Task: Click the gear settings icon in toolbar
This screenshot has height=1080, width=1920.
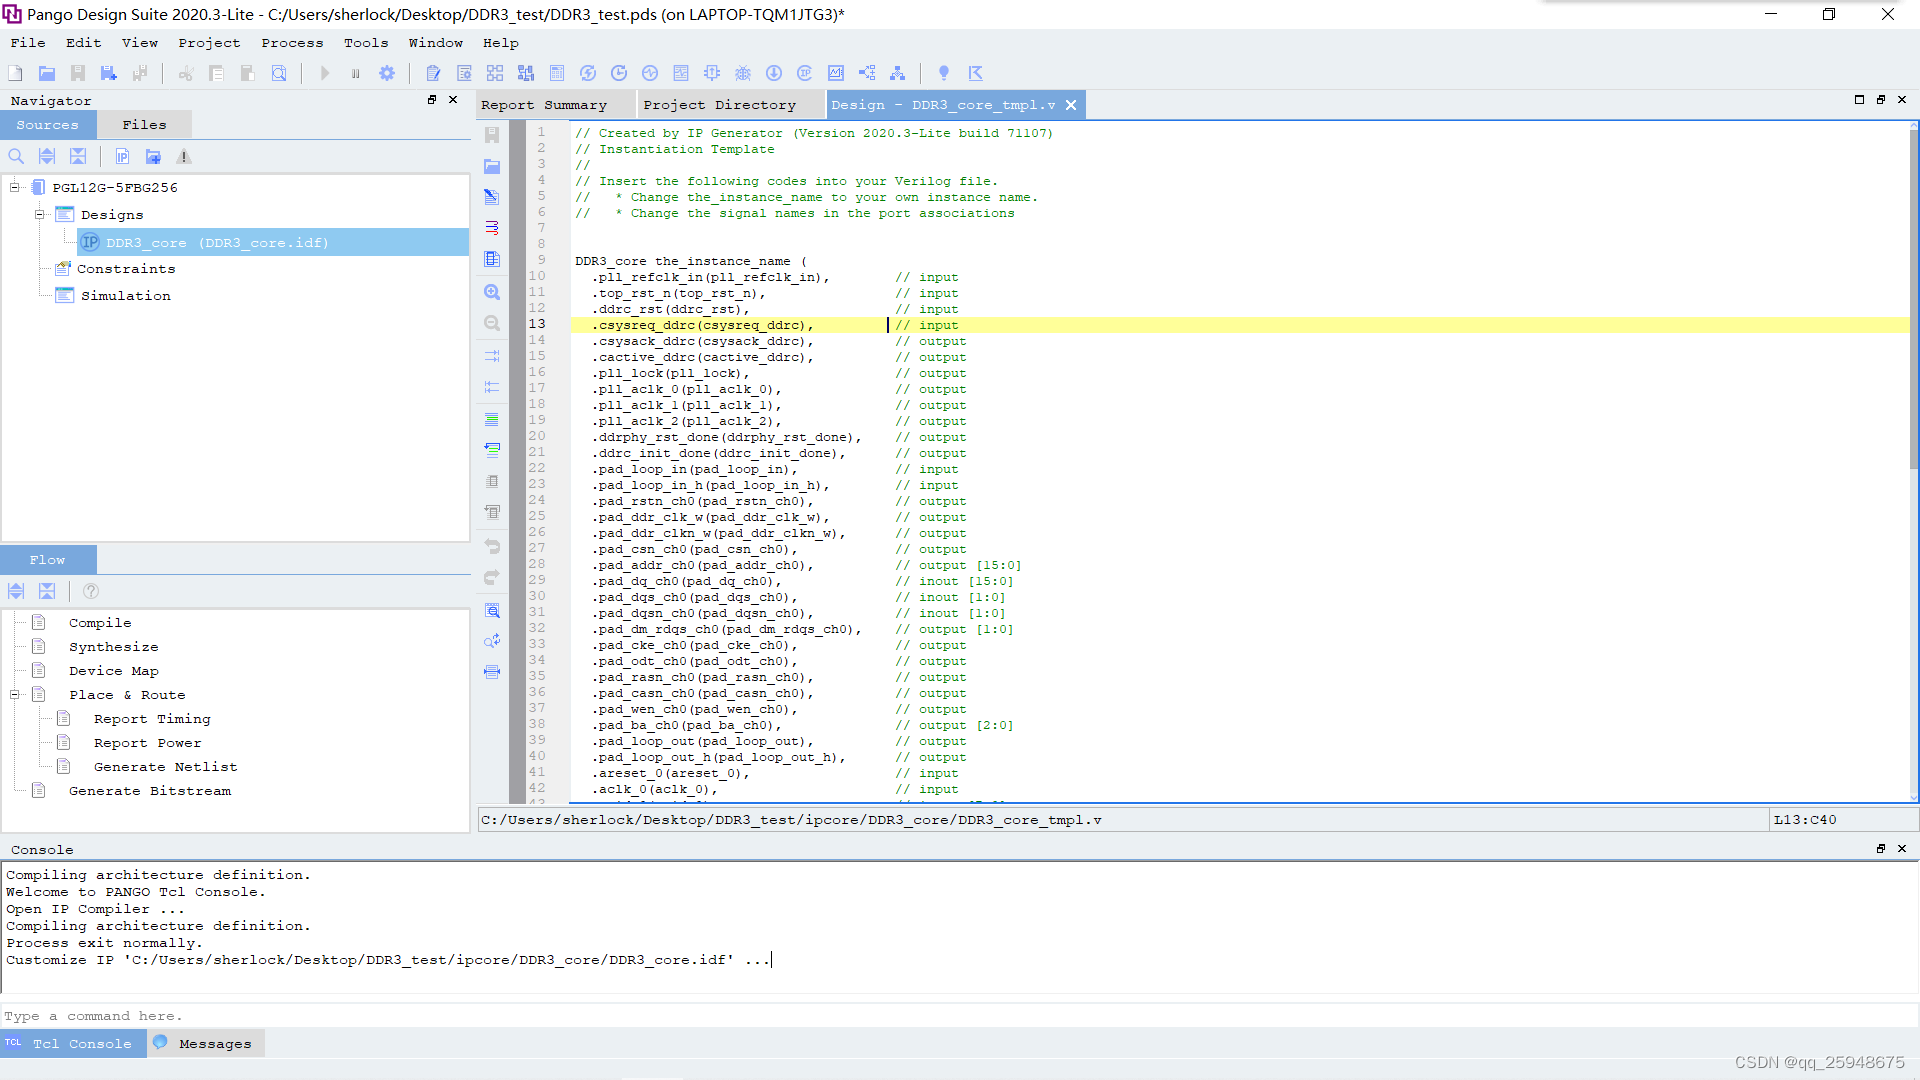Action: (387, 73)
